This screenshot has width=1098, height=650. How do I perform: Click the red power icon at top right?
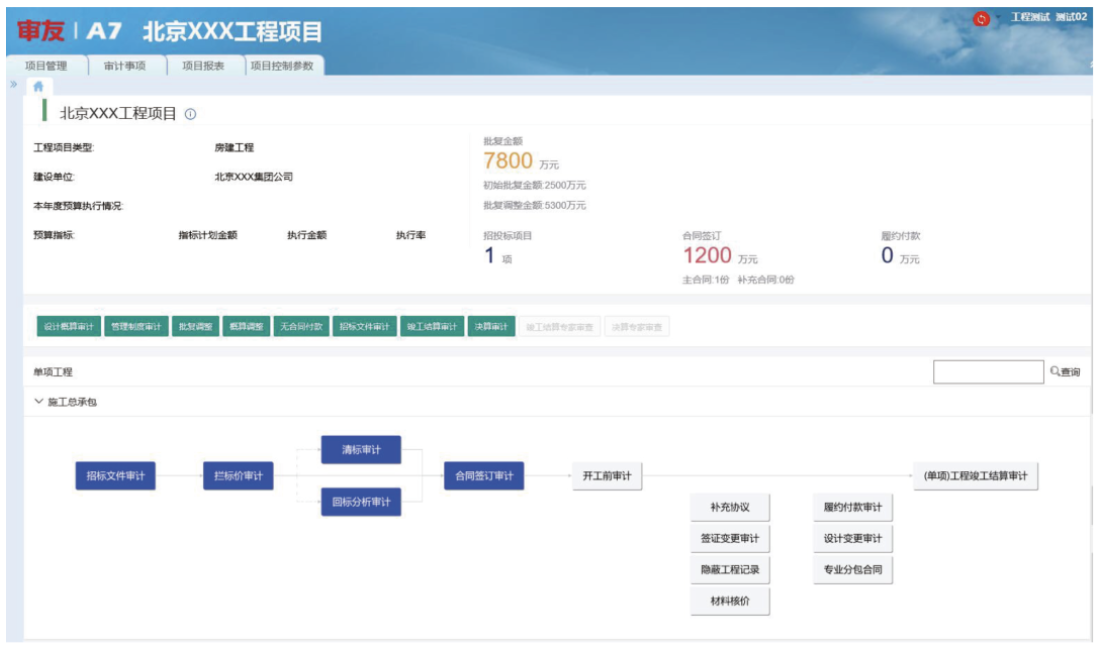pyautogui.click(x=981, y=19)
